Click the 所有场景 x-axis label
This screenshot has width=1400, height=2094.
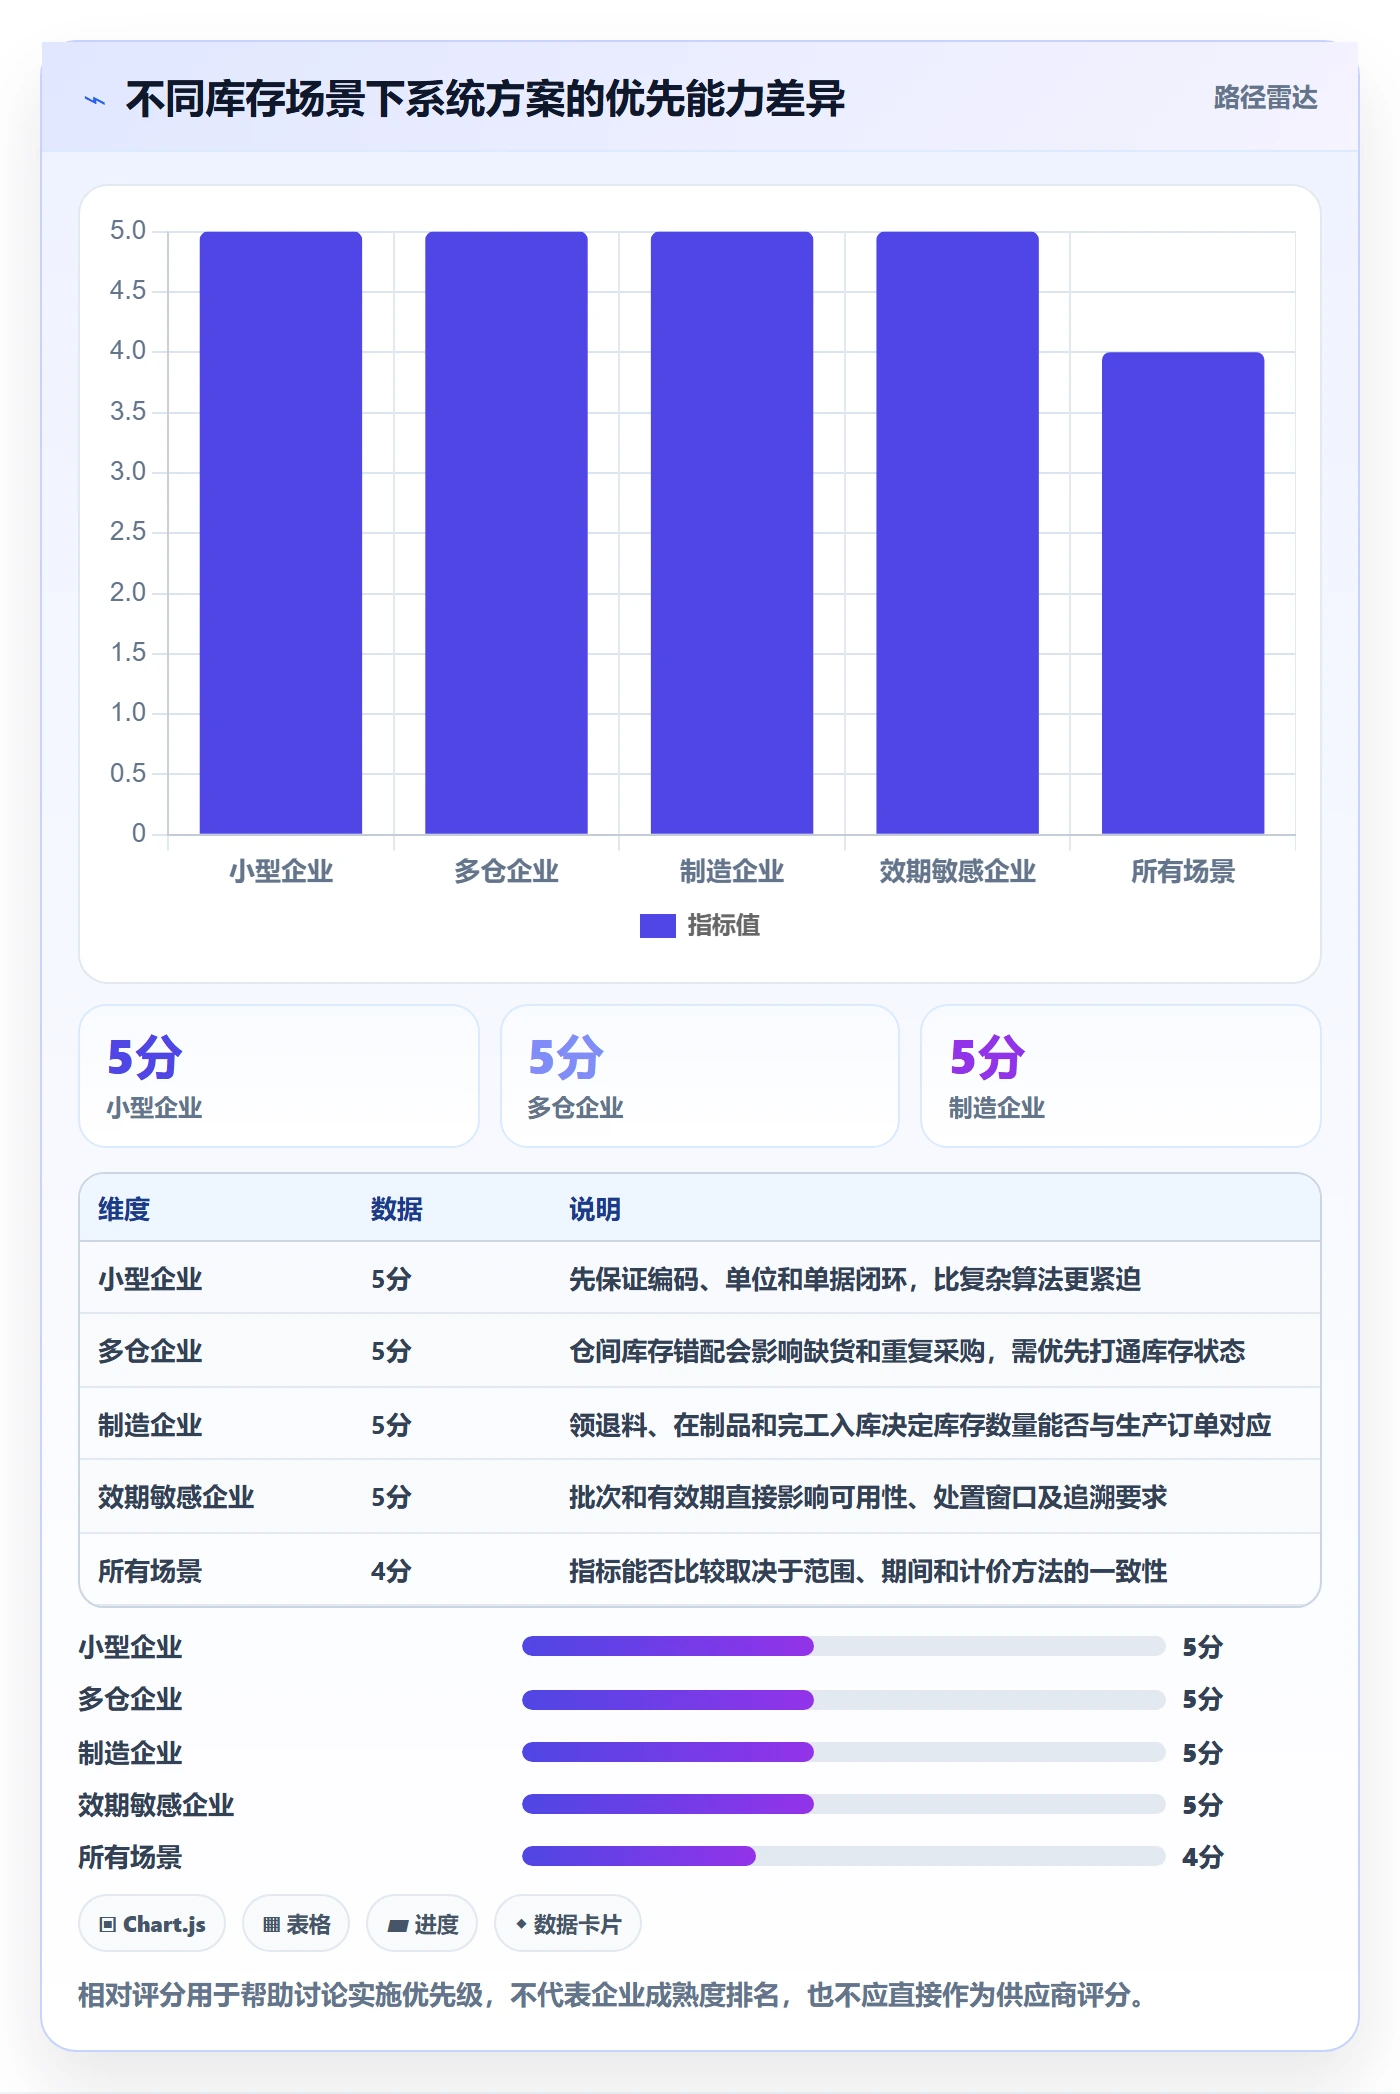[1183, 872]
